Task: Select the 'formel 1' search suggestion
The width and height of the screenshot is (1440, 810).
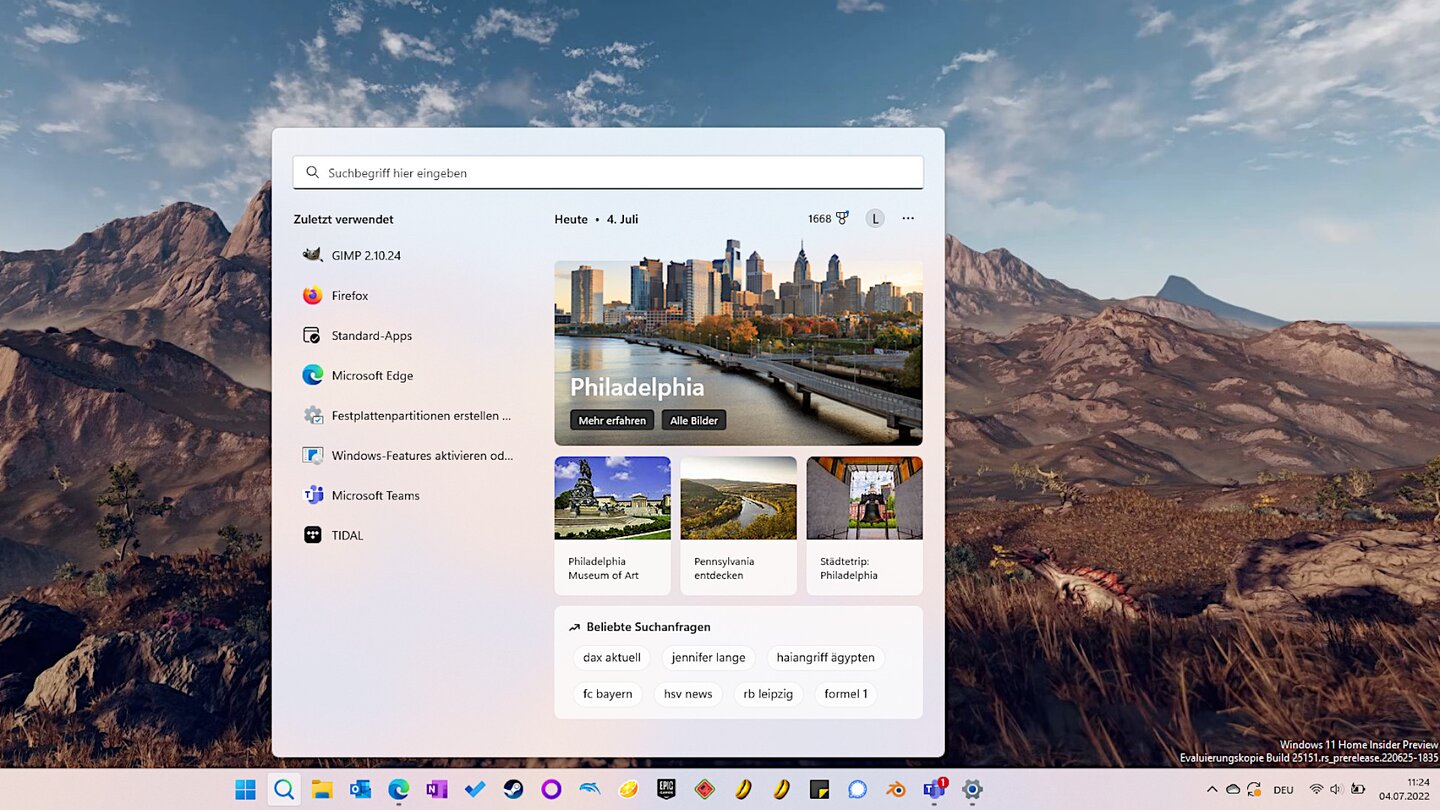Action: click(845, 694)
